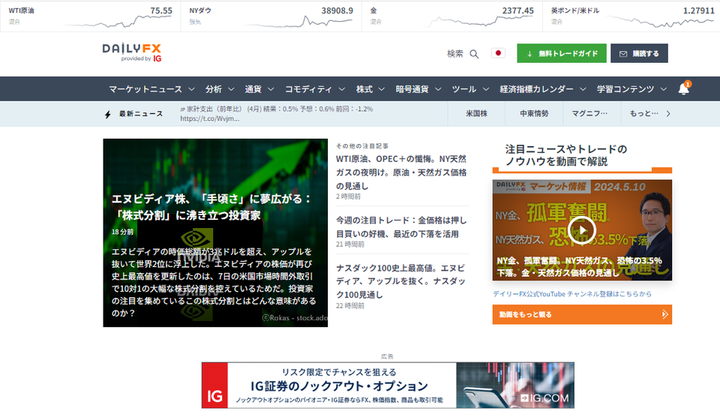Click the envelope icon on 購読する
The image size is (720, 420).
(x=623, y=54)
